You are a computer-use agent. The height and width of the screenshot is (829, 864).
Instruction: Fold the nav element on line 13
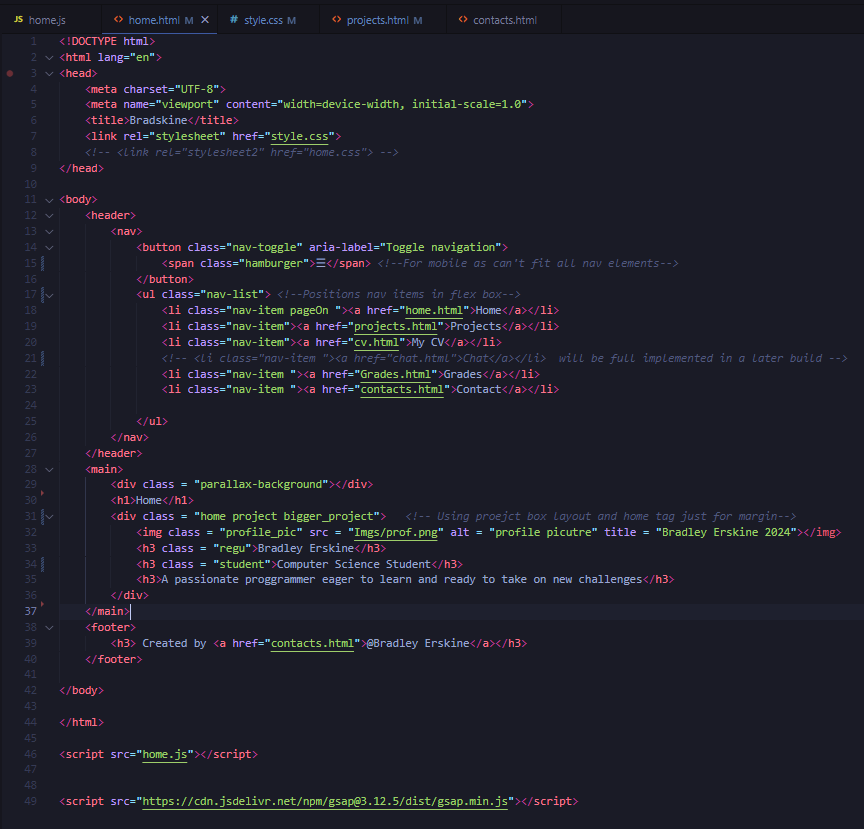tap(49, 231)
